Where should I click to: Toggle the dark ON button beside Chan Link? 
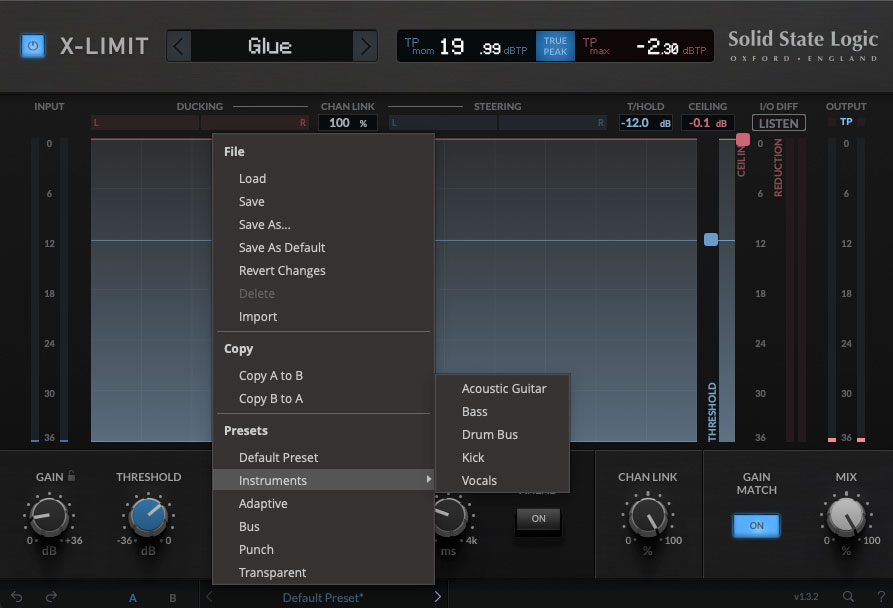pos(538,519)
